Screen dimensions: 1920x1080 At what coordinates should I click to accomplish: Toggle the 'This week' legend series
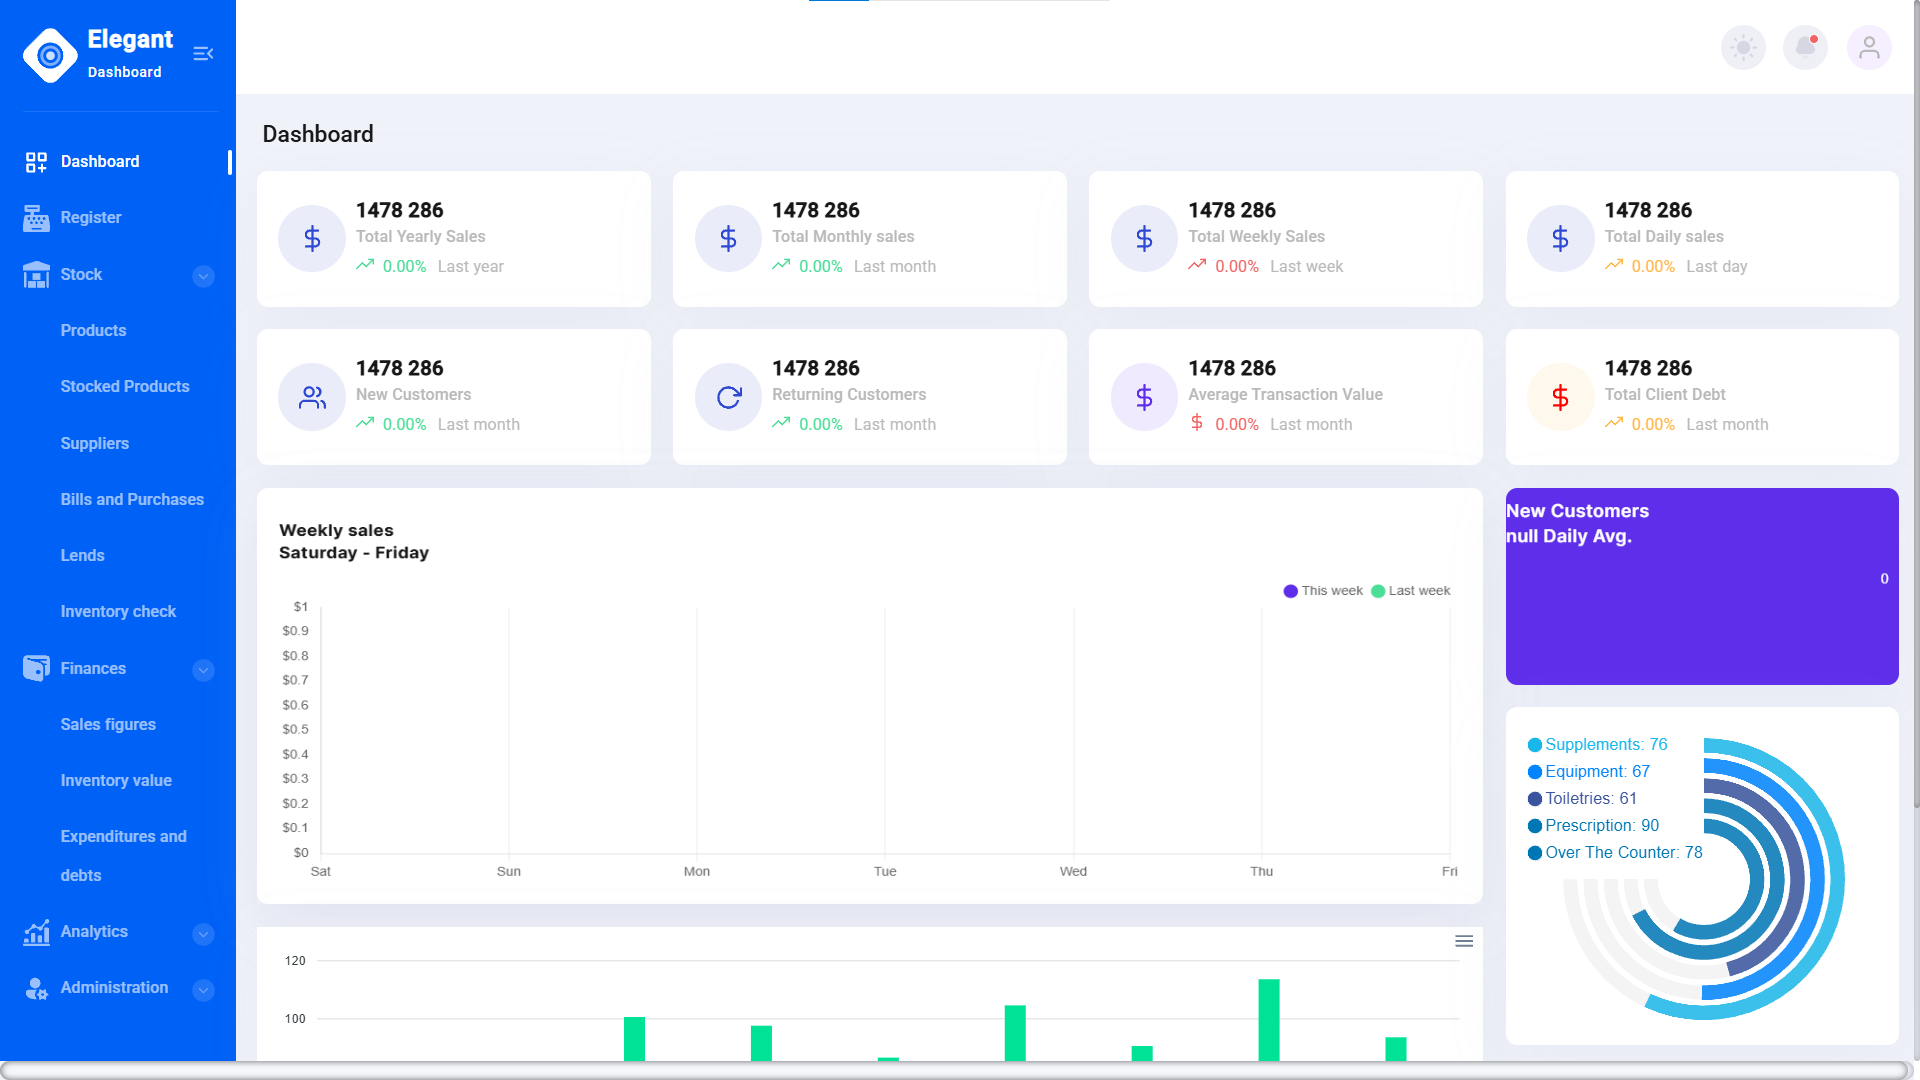[1323, 591]
